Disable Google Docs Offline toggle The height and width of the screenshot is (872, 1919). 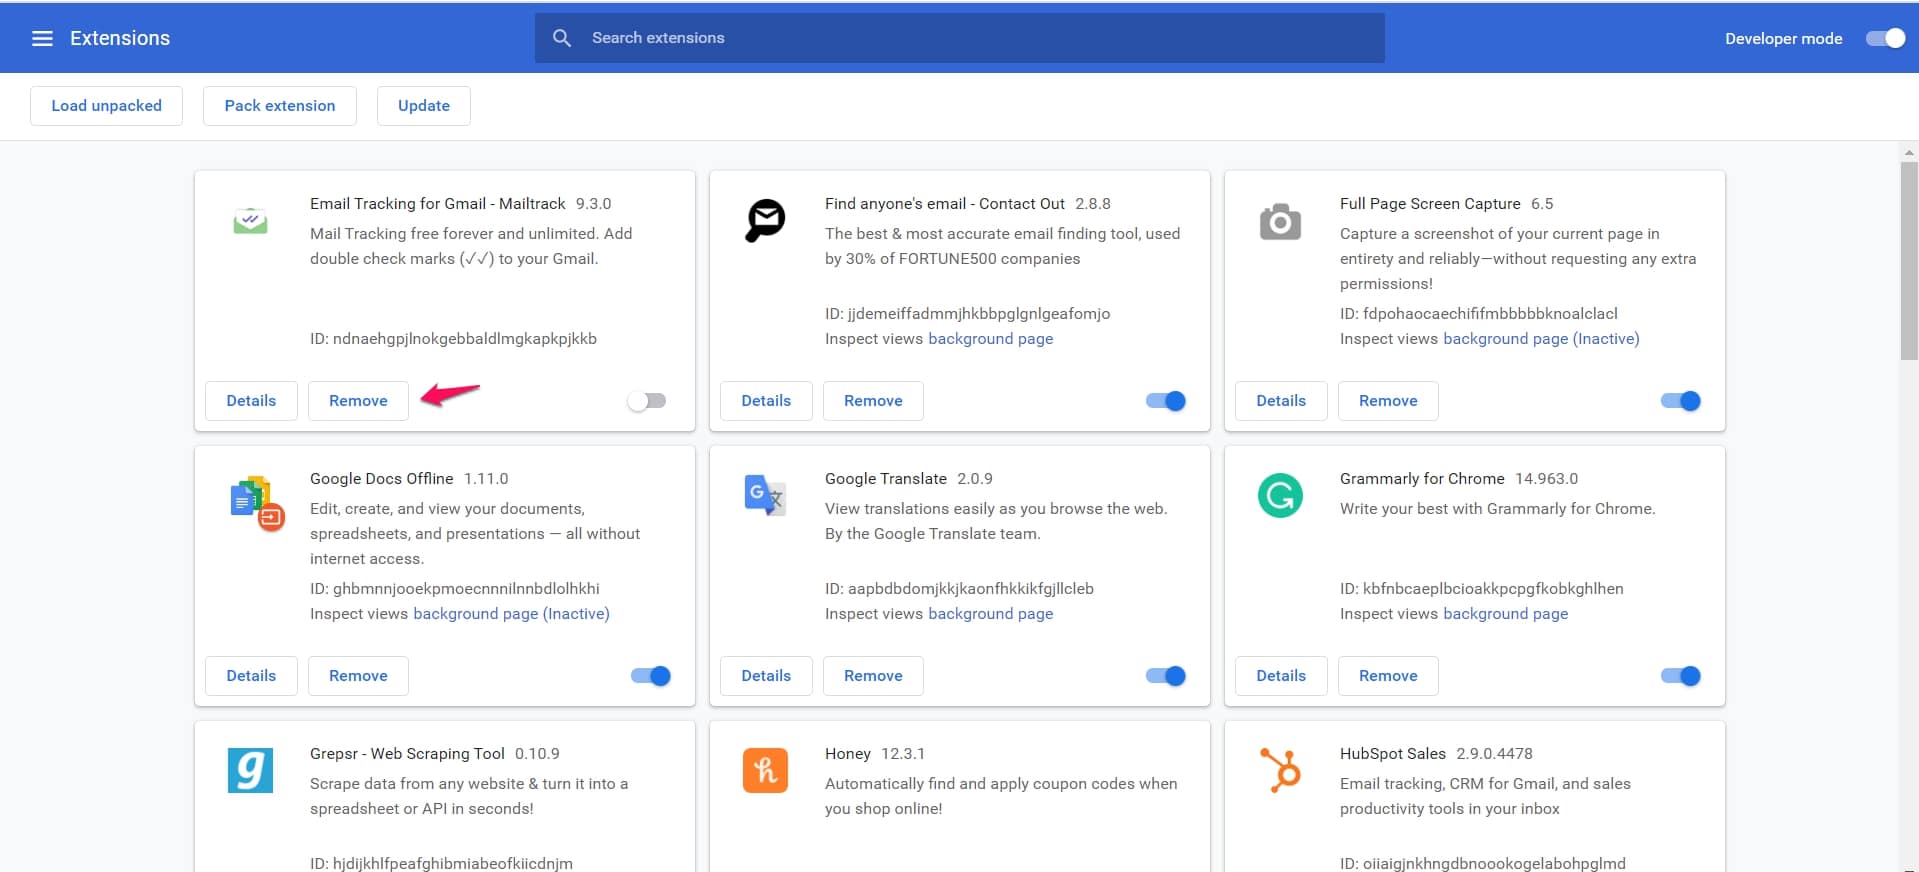651,676
